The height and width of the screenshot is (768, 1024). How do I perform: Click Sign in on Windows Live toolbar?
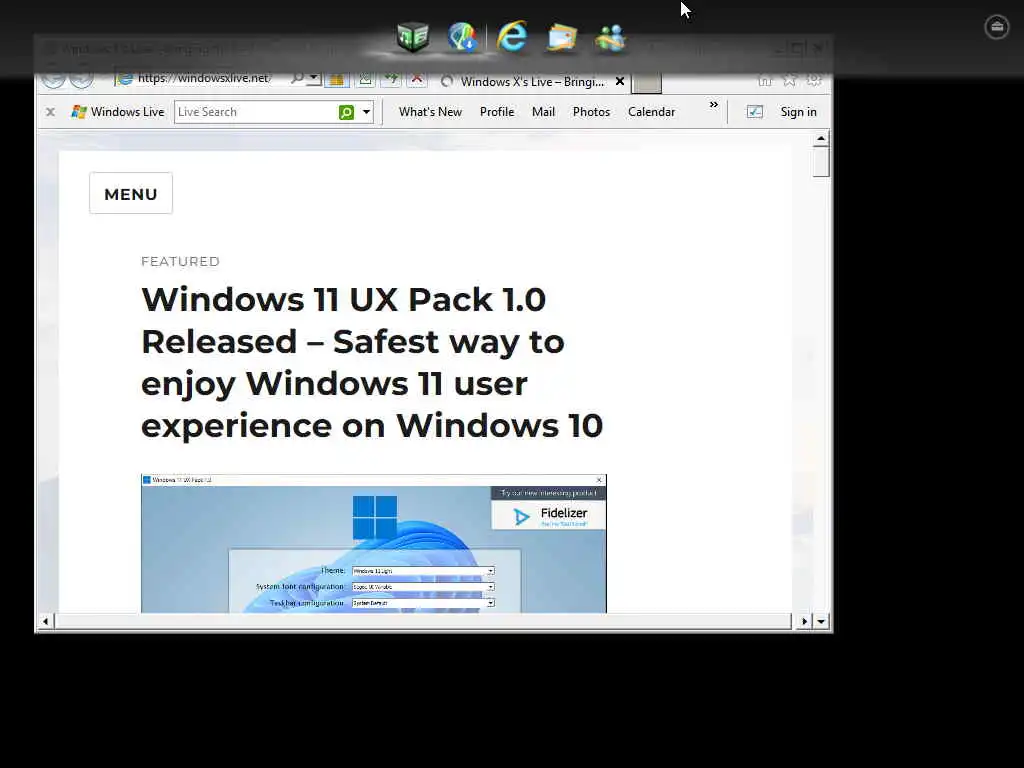point(799,112)
